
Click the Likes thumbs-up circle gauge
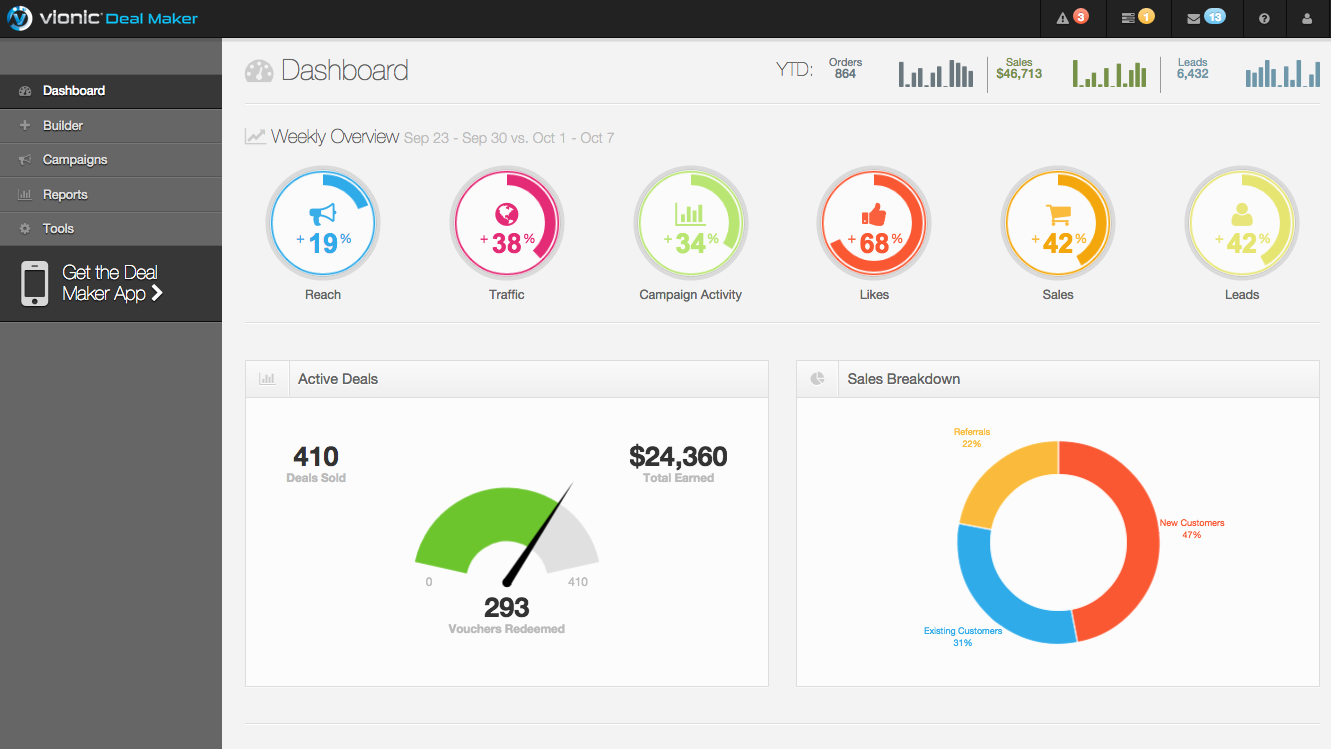coord(874,223)
